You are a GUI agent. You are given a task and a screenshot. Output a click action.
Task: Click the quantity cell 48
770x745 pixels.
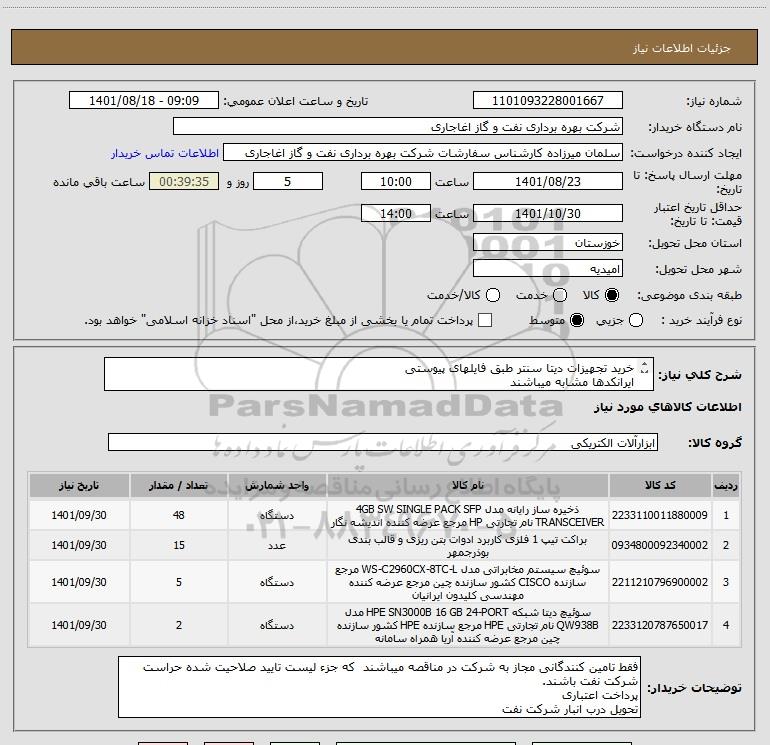click(179, 515)
